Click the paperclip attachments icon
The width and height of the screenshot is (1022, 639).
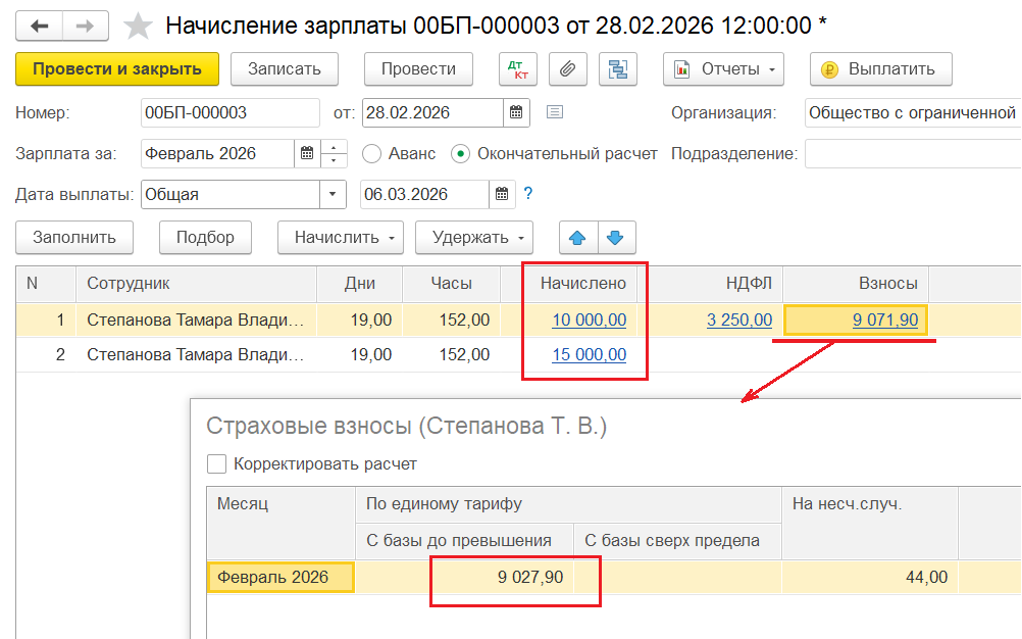tap(567, 69)
